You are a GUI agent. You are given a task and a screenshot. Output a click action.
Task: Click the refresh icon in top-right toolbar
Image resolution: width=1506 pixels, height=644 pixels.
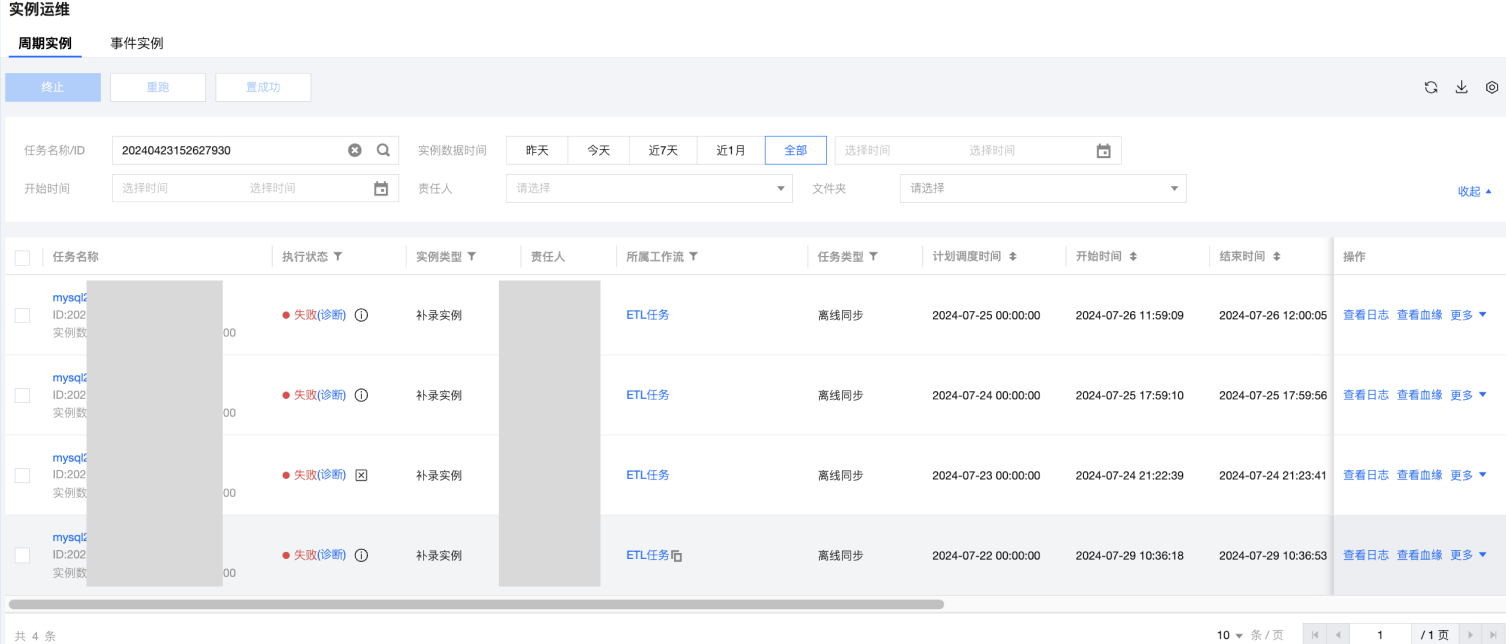coord(1431,88)
